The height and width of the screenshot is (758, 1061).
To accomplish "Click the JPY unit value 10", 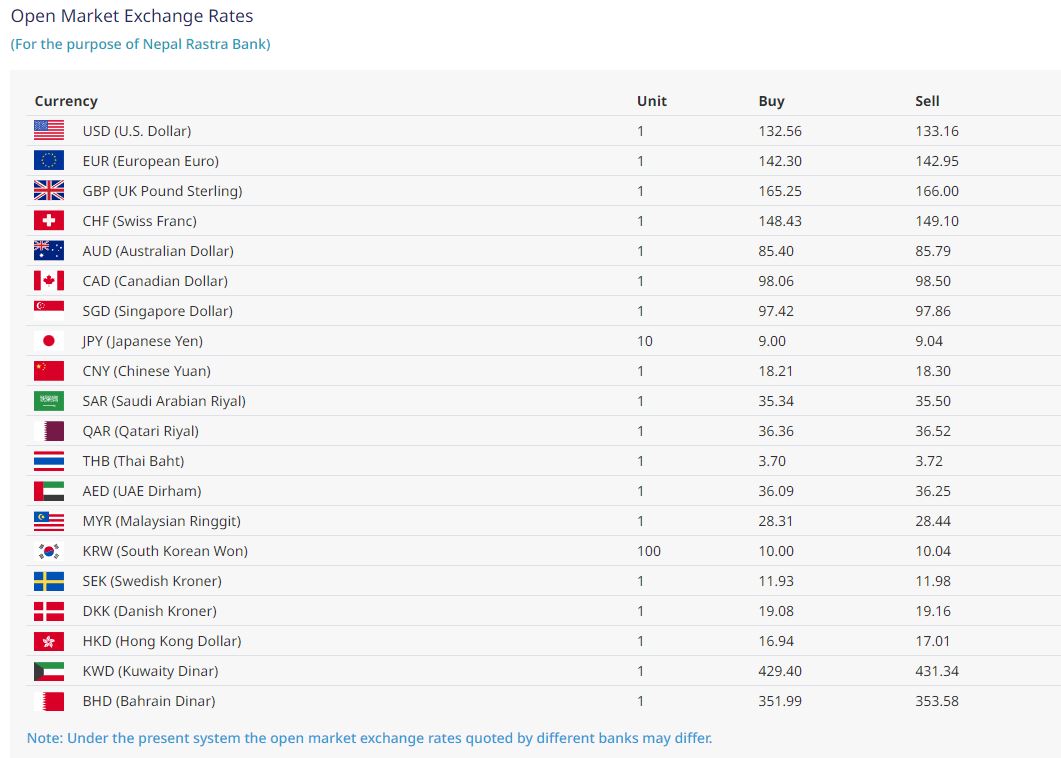I will point(644,341).
